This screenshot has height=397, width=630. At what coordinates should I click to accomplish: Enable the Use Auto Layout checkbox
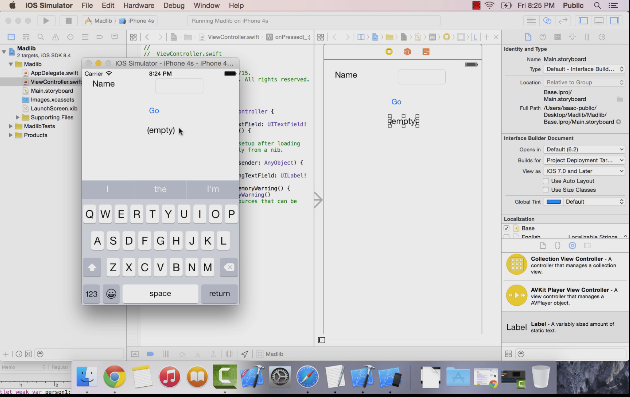pos(546,181)
